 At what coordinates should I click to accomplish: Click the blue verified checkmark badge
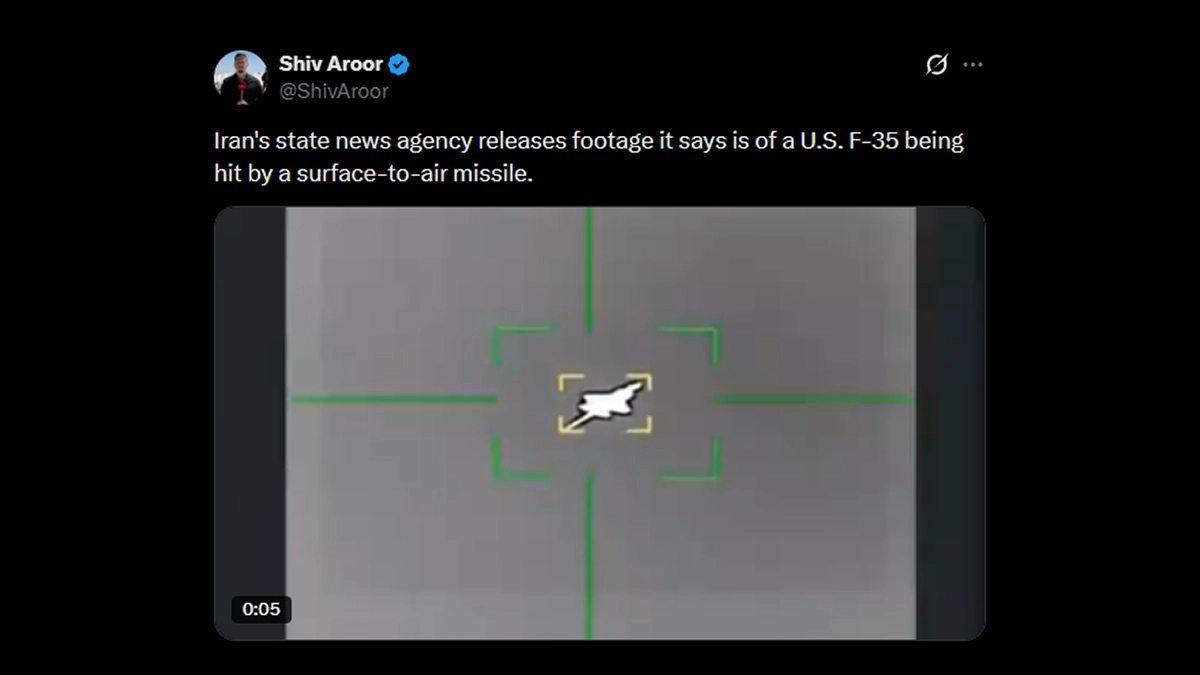click(399, 65)
